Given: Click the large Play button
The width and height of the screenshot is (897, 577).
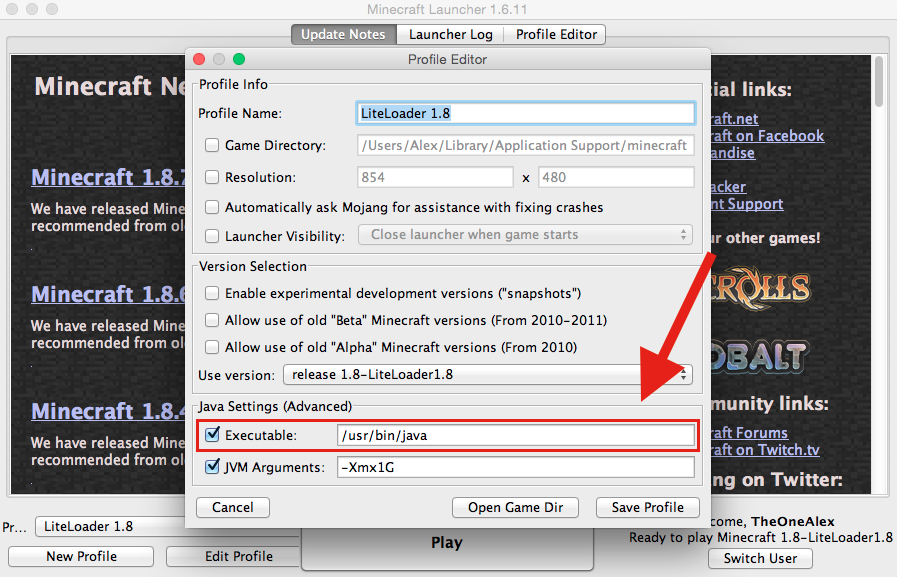Looking at the screenshot, I should (447, 546).
